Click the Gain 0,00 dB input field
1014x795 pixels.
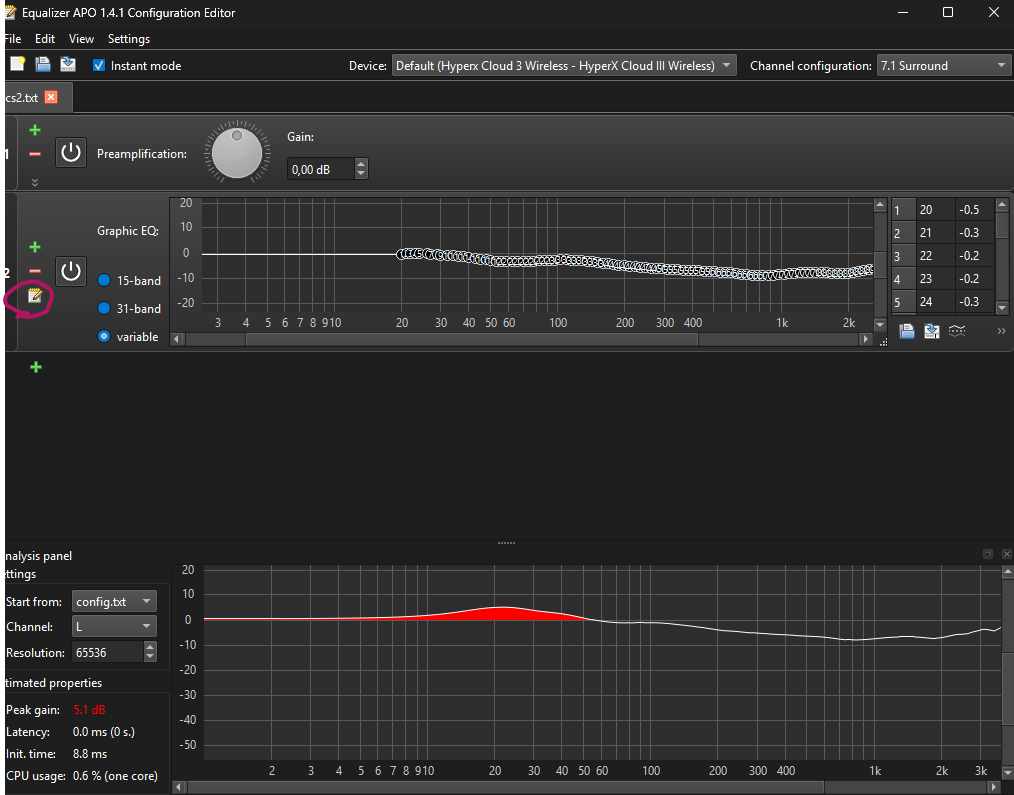pos(321,169)
